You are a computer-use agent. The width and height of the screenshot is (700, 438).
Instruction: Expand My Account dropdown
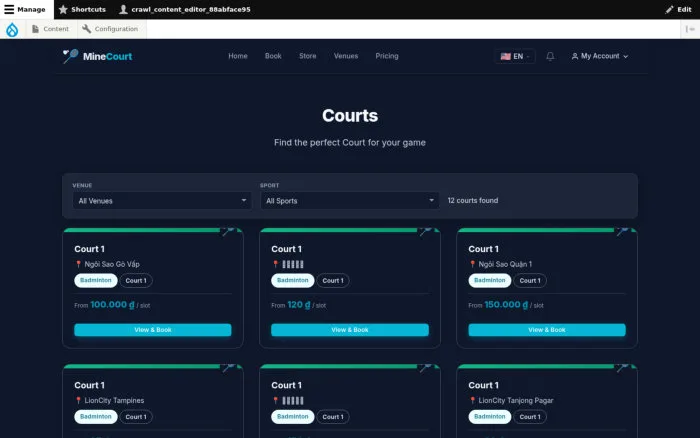(600, 56)
